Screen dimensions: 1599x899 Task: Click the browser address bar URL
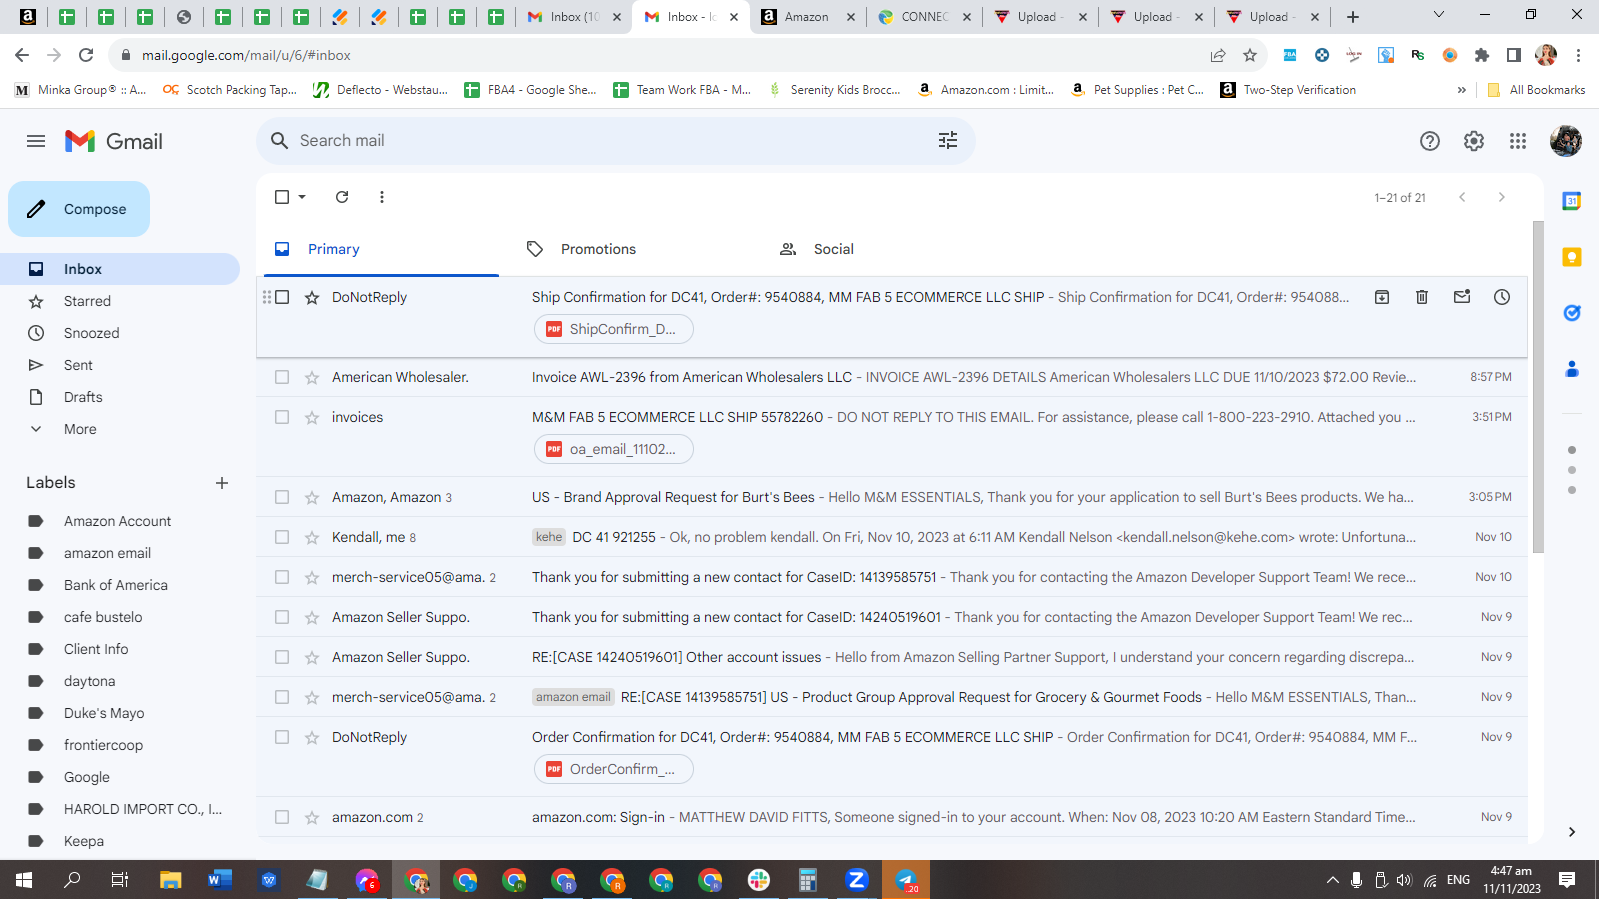pos(246,55)
